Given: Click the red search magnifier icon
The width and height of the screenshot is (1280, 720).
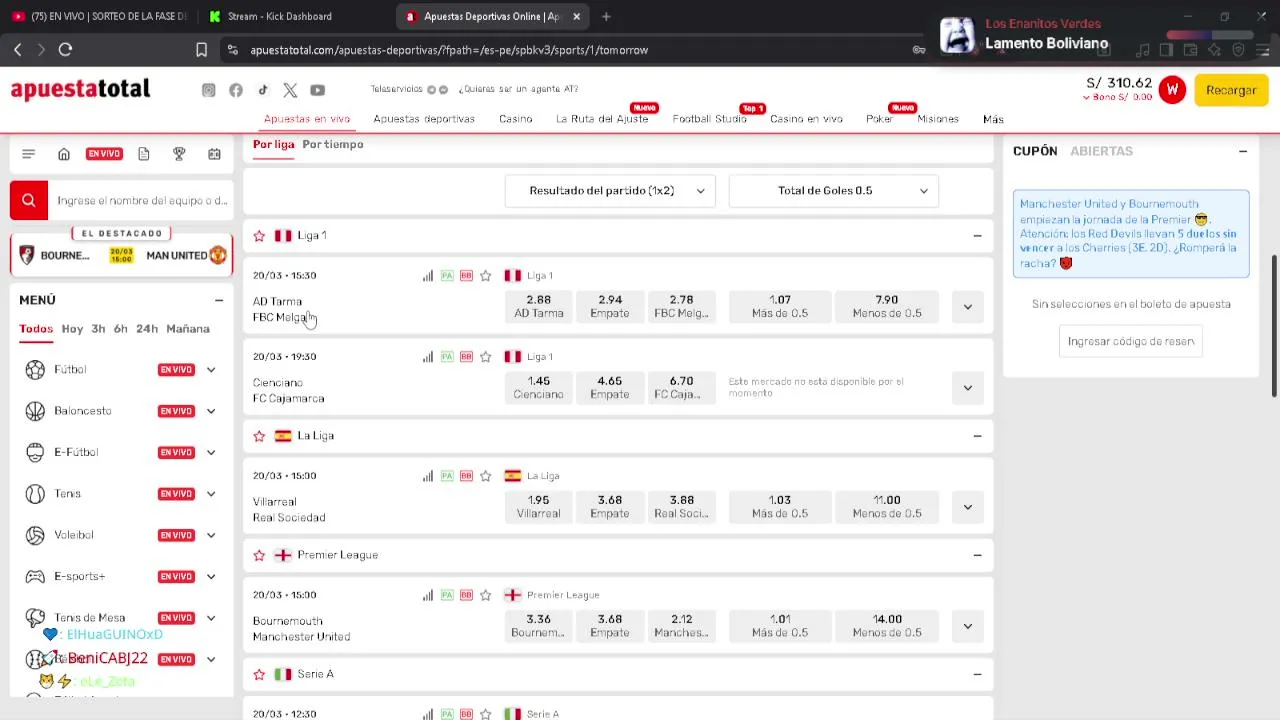Looking at the screenshot, I should 29,200.
